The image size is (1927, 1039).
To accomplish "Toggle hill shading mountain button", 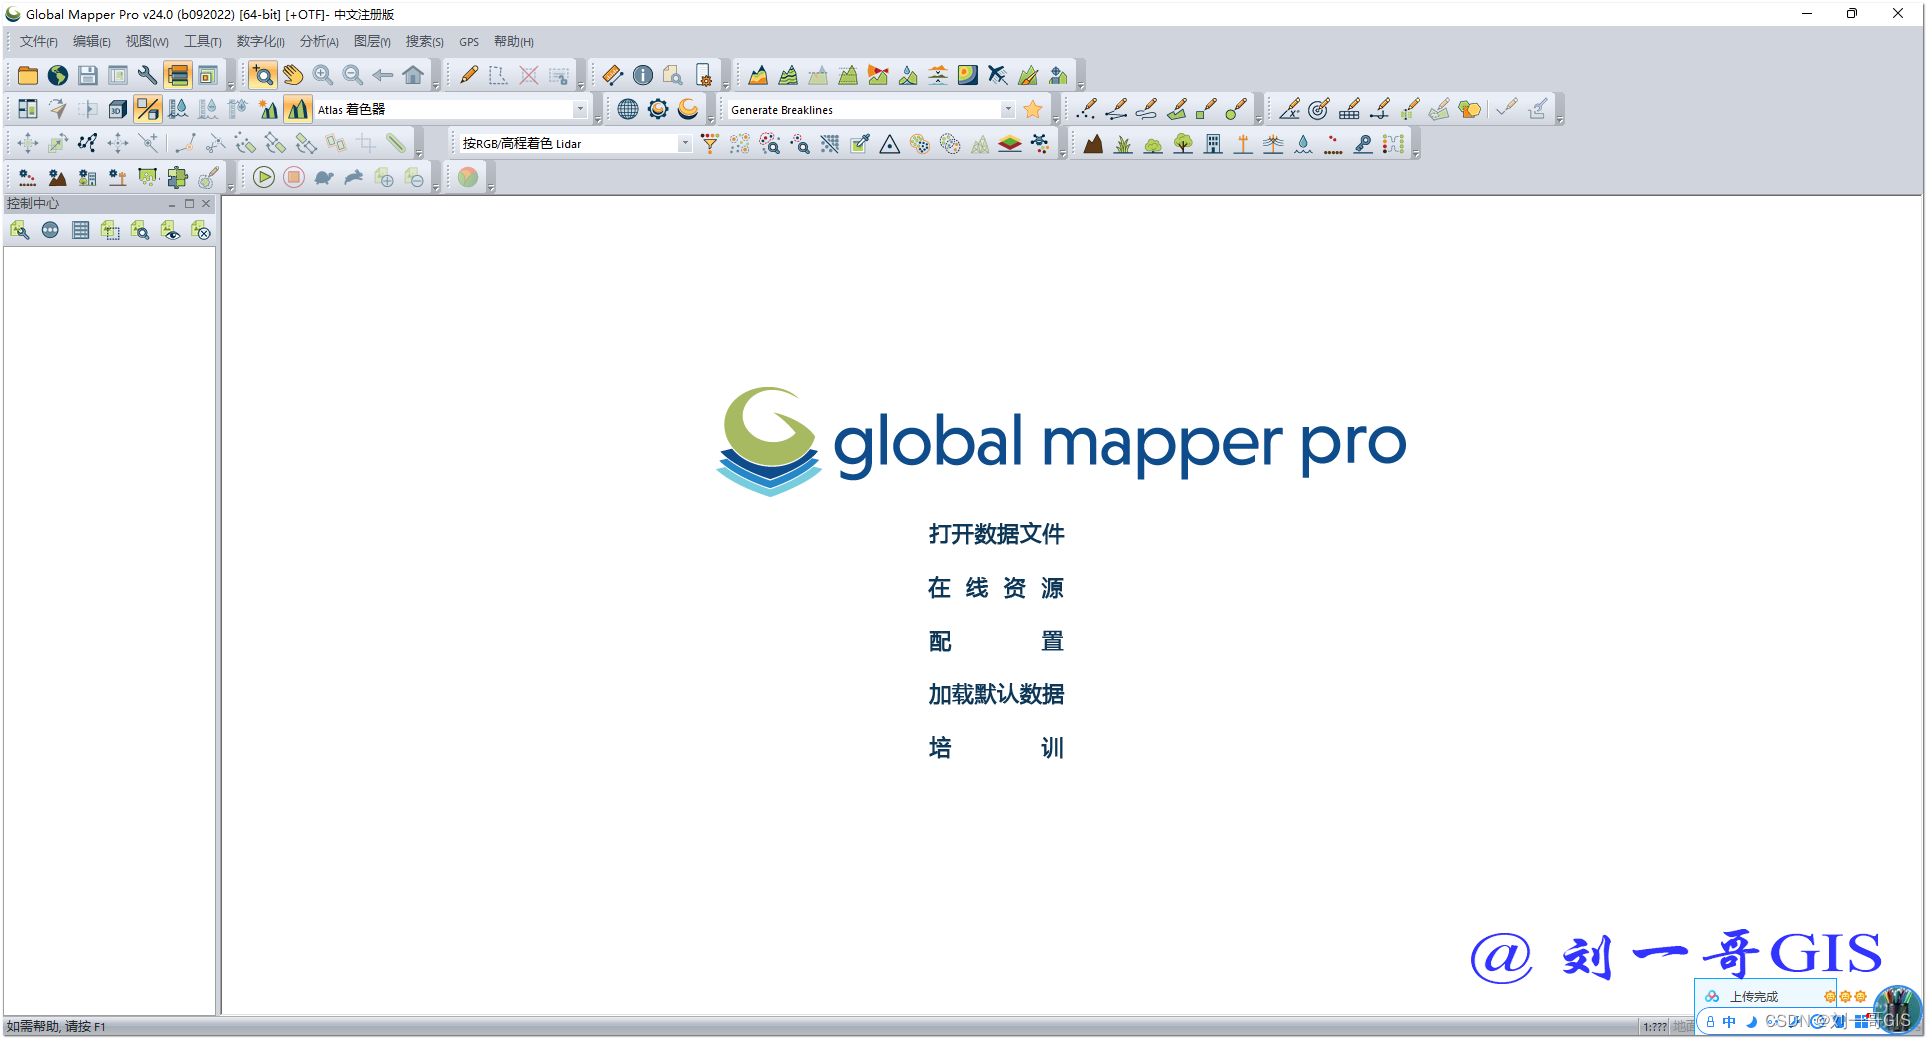I will pos(298,109).
